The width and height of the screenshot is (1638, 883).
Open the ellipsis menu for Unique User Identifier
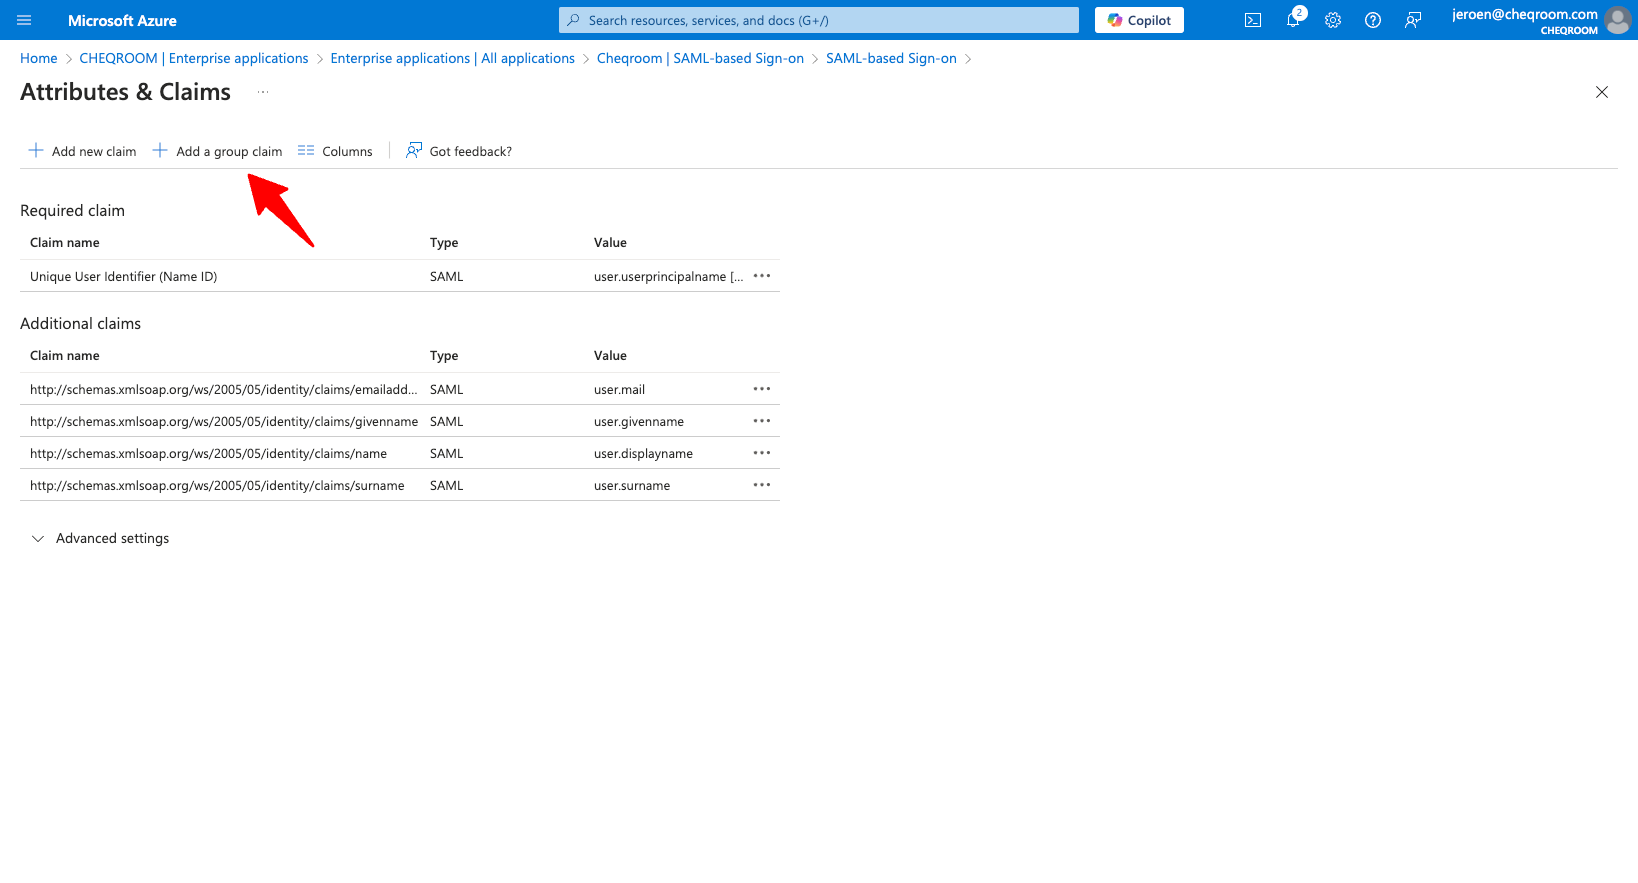pyautogui.click(x=762, y=276)
